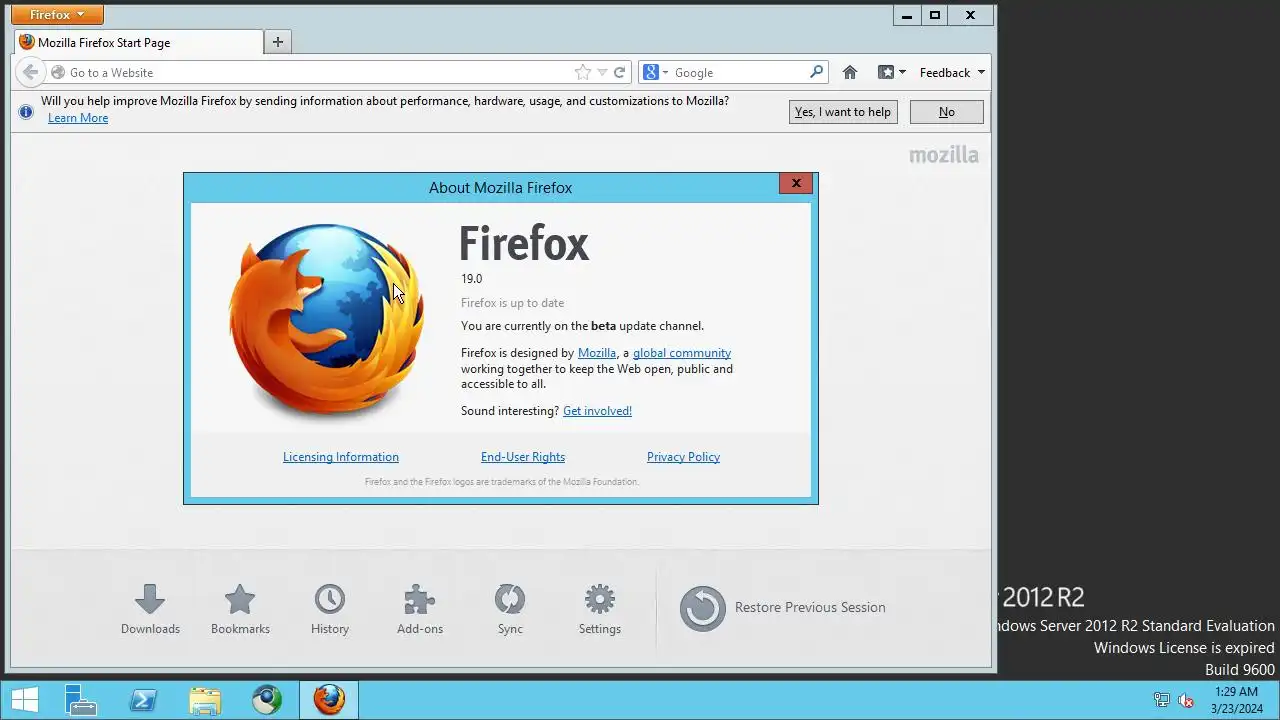Viewport: 1280px width, 720px height.
Task: Open the global community link
Action: click(x=682, y=353)
